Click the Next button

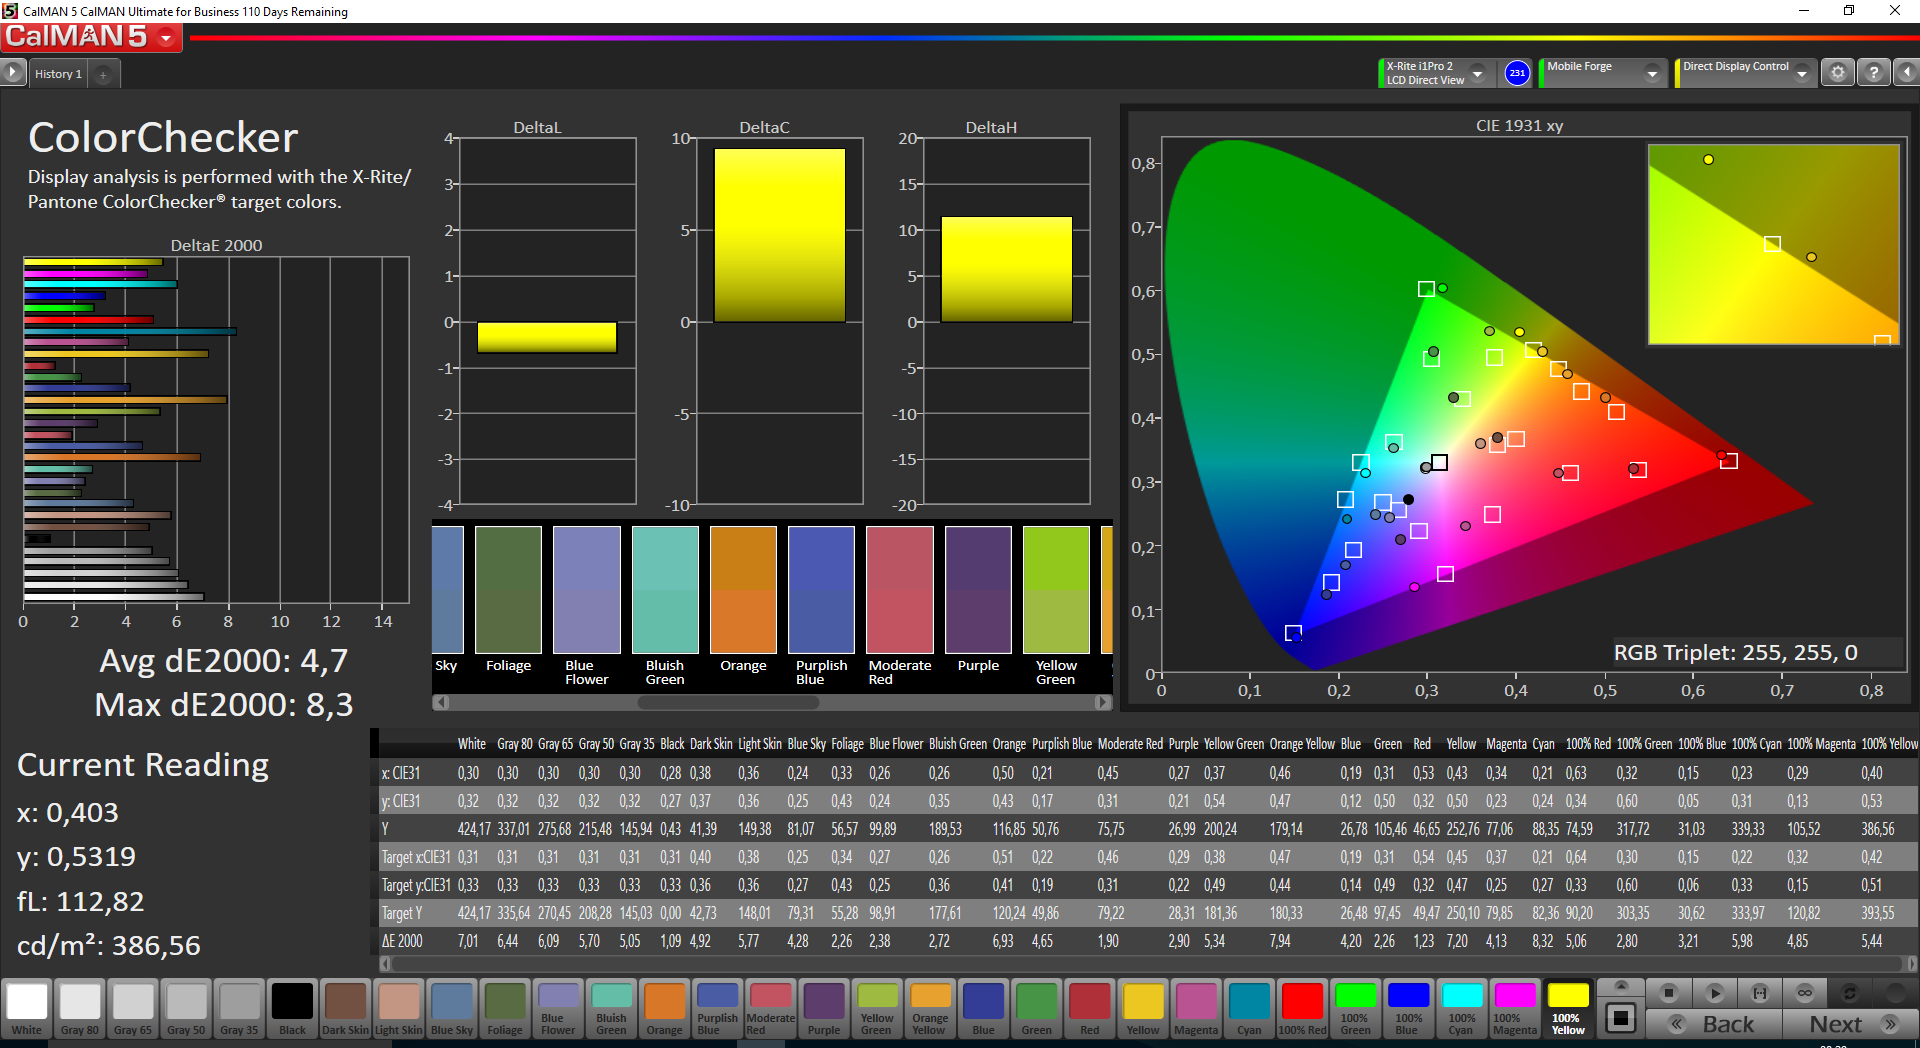[1850, 1024]
